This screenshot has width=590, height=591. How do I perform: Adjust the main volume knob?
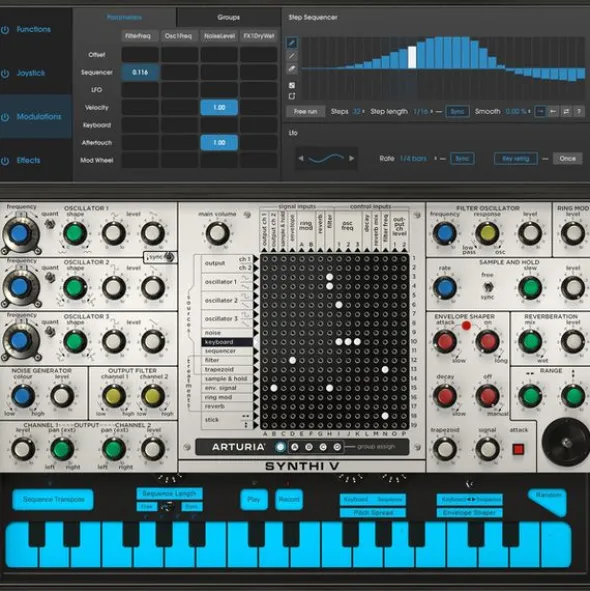pyautogui.click(x=217, y=233)
